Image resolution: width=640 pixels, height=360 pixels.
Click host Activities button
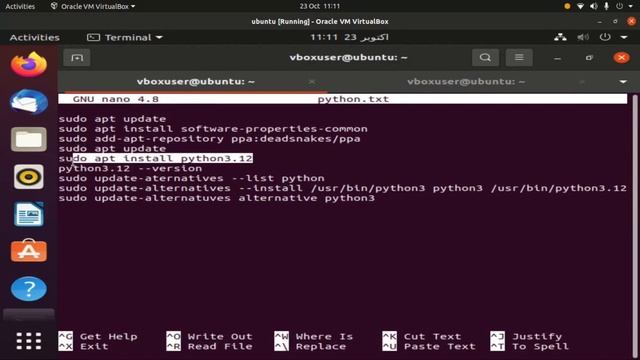(x=20, y=6)
